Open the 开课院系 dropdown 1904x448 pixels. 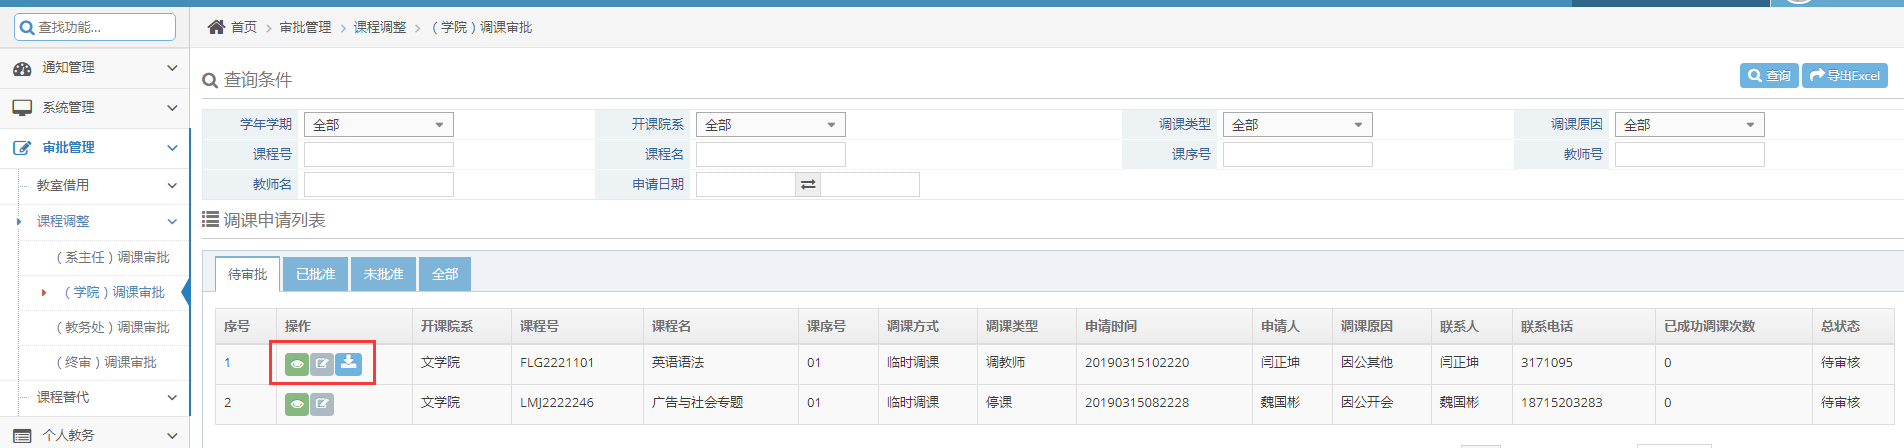[771, 125]
